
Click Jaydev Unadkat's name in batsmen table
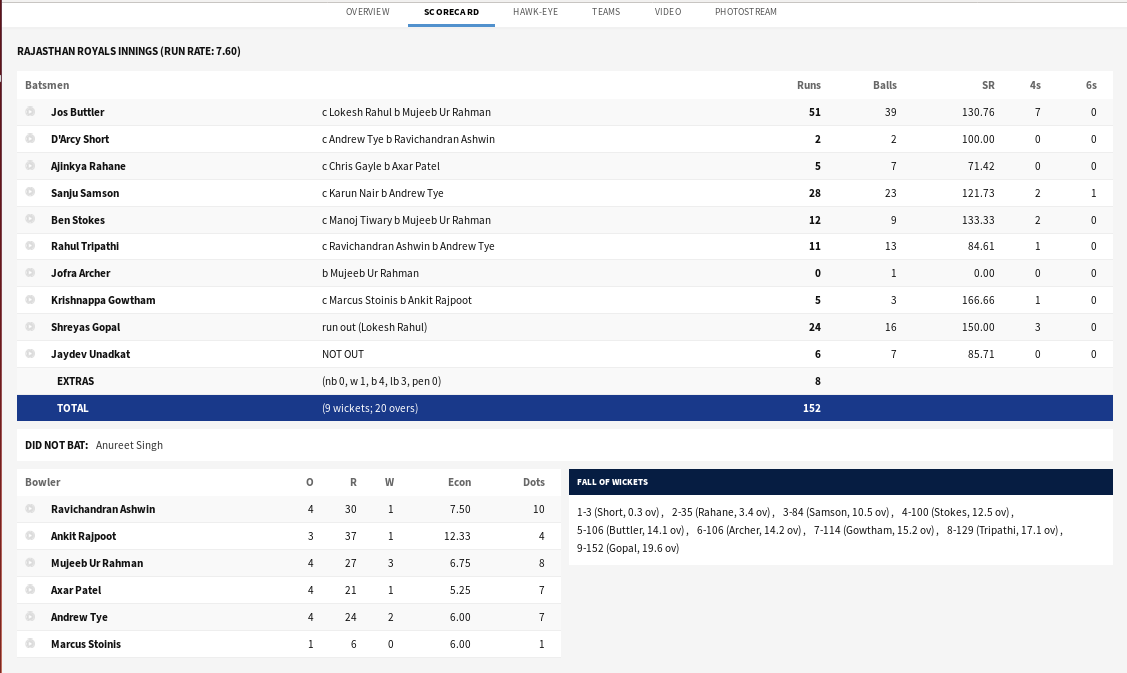coord(91,354)
